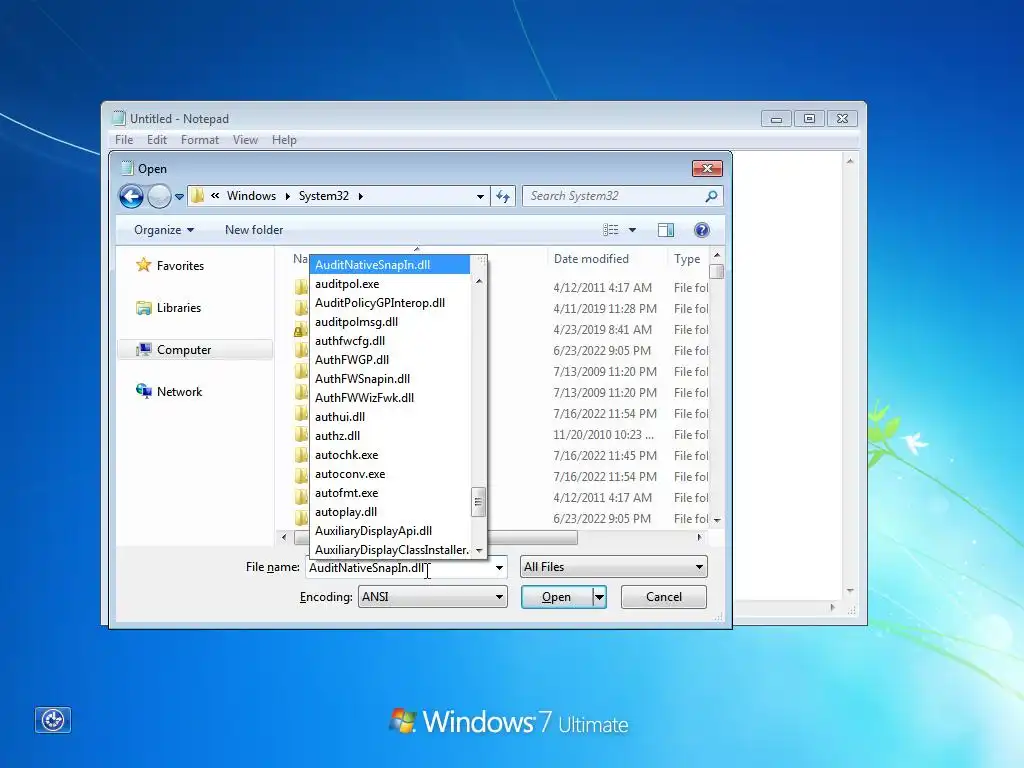
Task: Expand arrow after System32 breadcrumb
Action: pos(360,196)
